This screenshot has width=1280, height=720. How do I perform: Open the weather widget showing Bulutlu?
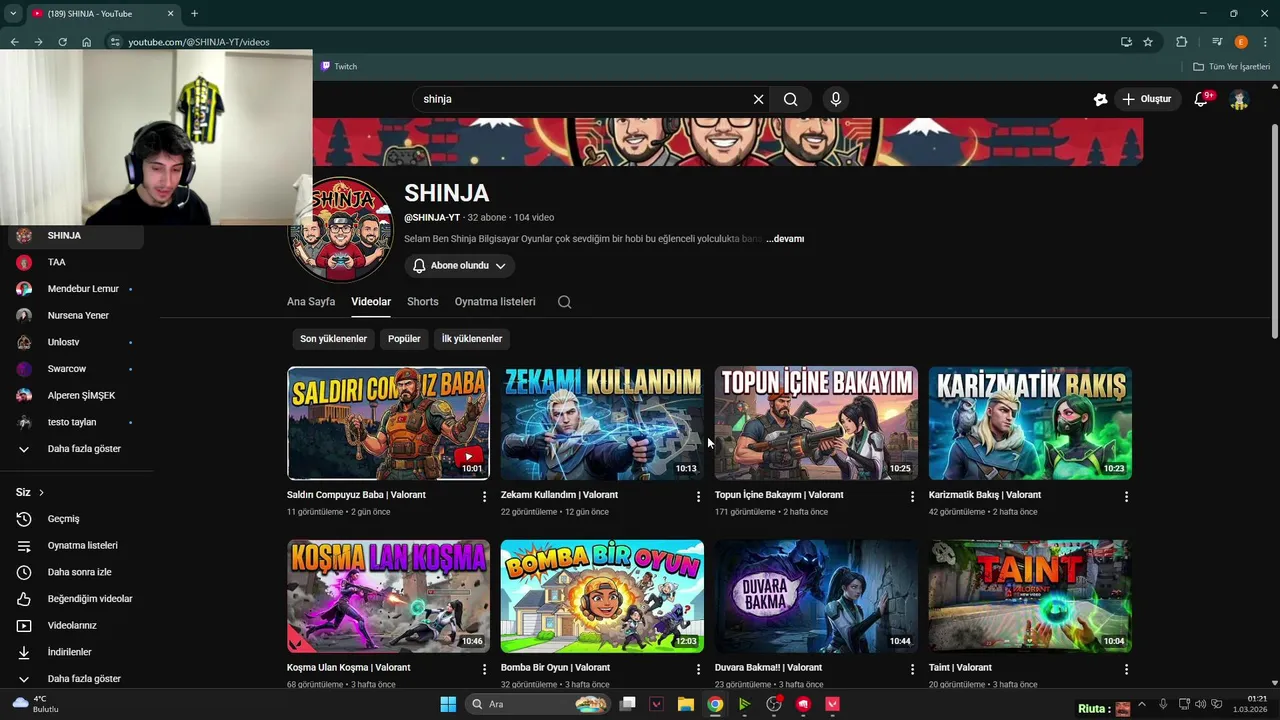pyautogui.click(x=35, y=704)
